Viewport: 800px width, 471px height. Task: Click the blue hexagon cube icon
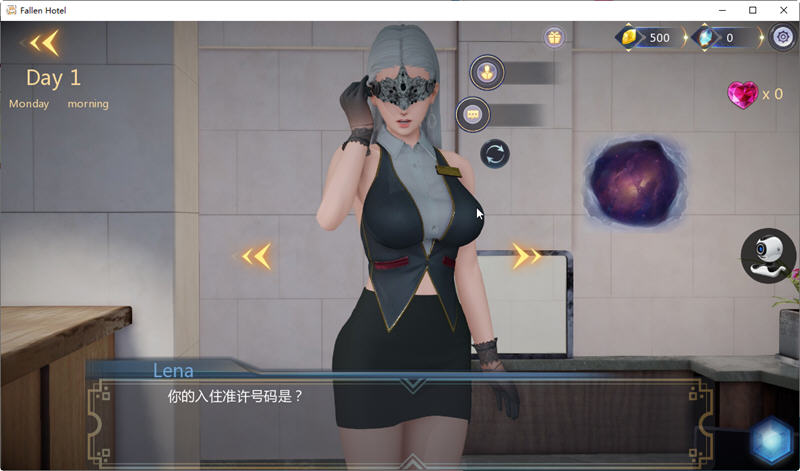click(x=772, y=441)
